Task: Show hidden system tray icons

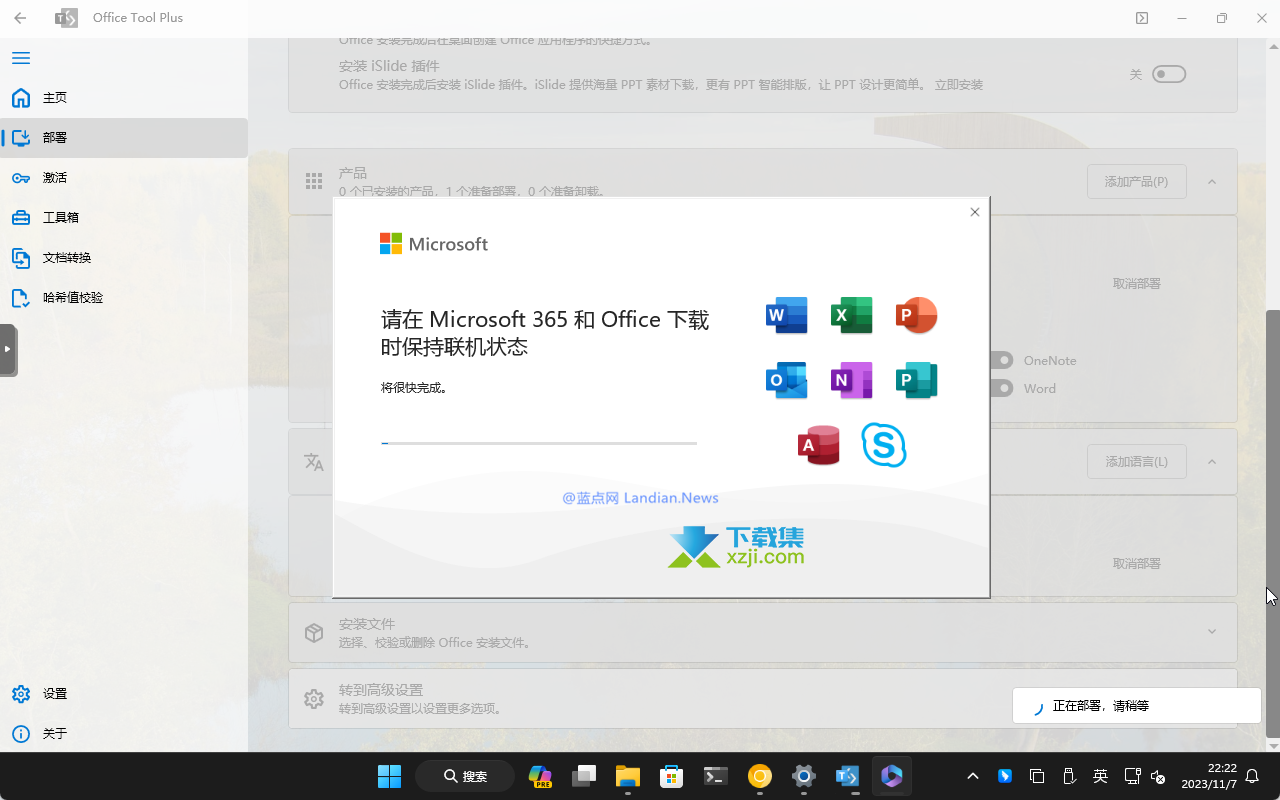Action: 972,776
